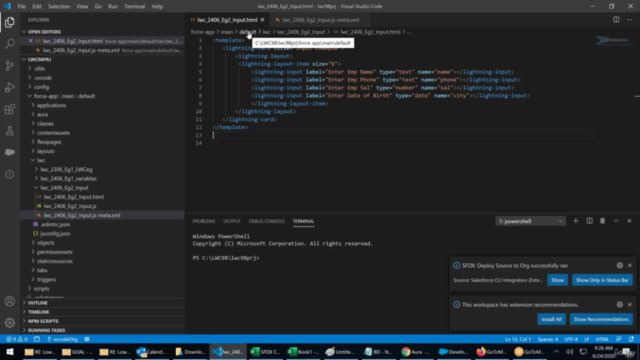The height and width of the screenshot is (360, 640).
Task: Open the Manage gear in activity bar
Action: click(x=10, y=323)
